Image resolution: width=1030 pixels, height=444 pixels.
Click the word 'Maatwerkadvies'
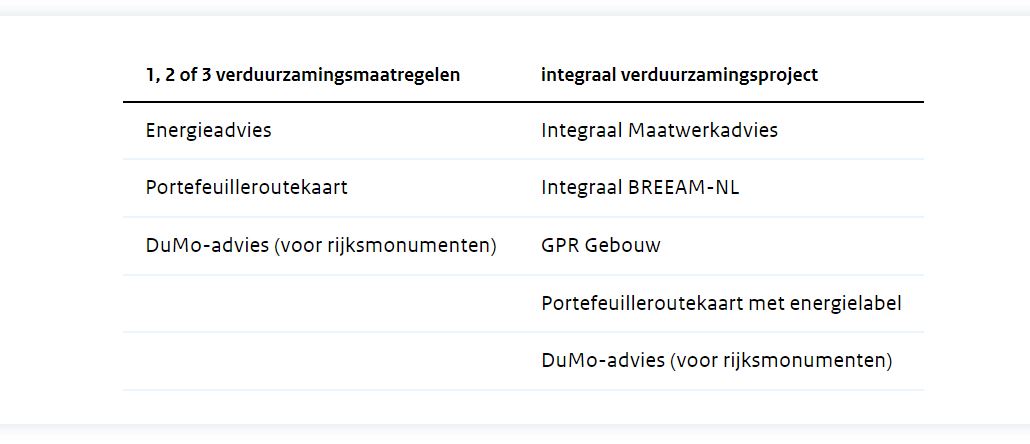click(703, 131)
